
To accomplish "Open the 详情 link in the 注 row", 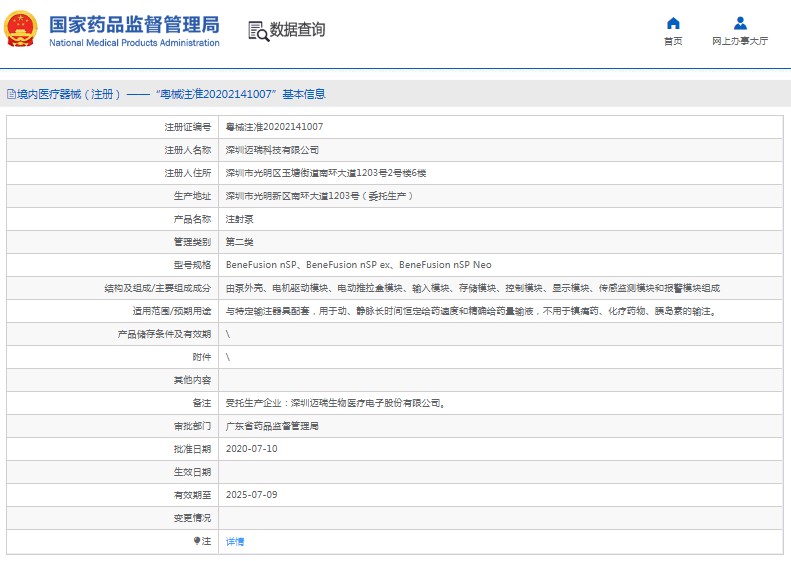I will point(234,541).
